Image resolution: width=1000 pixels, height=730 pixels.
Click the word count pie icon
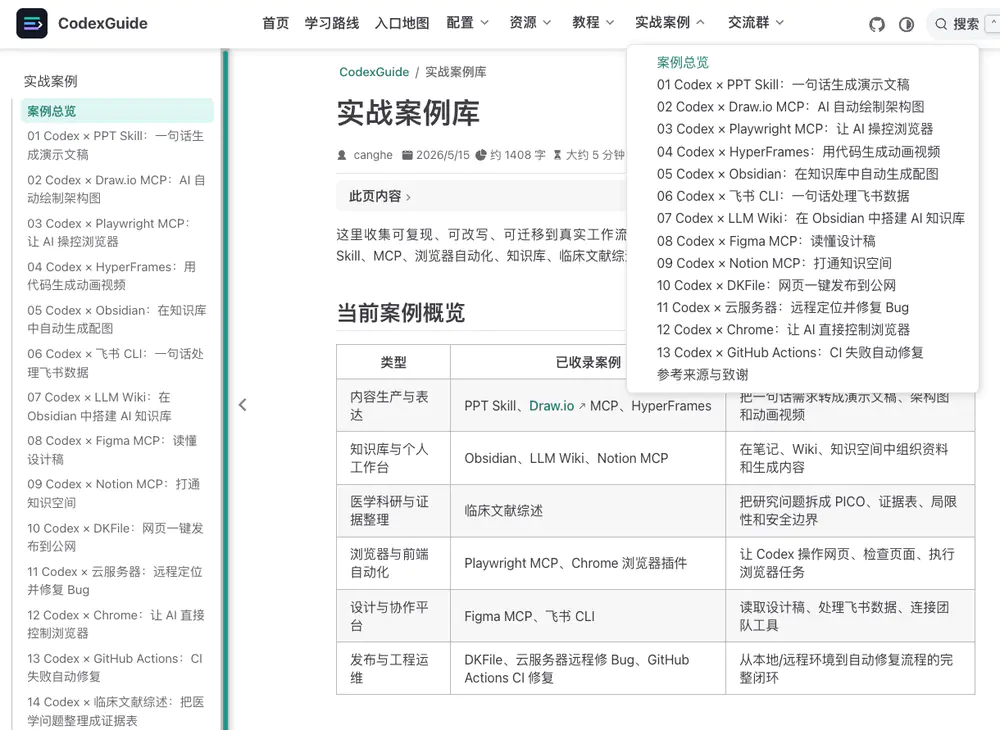click(x=481, y=155)
